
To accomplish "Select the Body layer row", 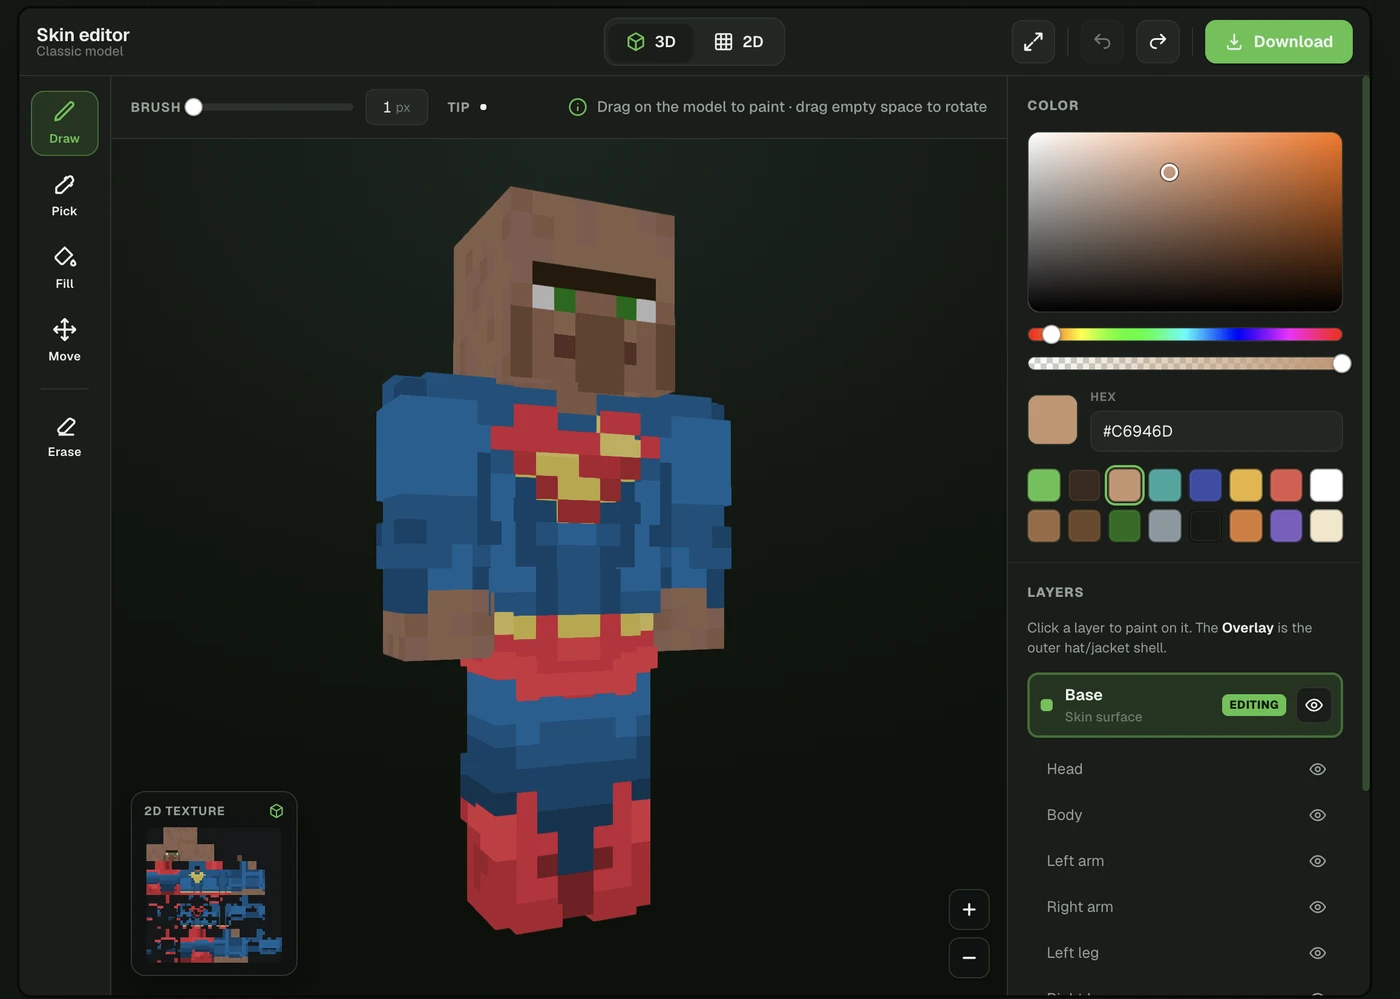I will pyautogui.click(x=1185, y=815).
